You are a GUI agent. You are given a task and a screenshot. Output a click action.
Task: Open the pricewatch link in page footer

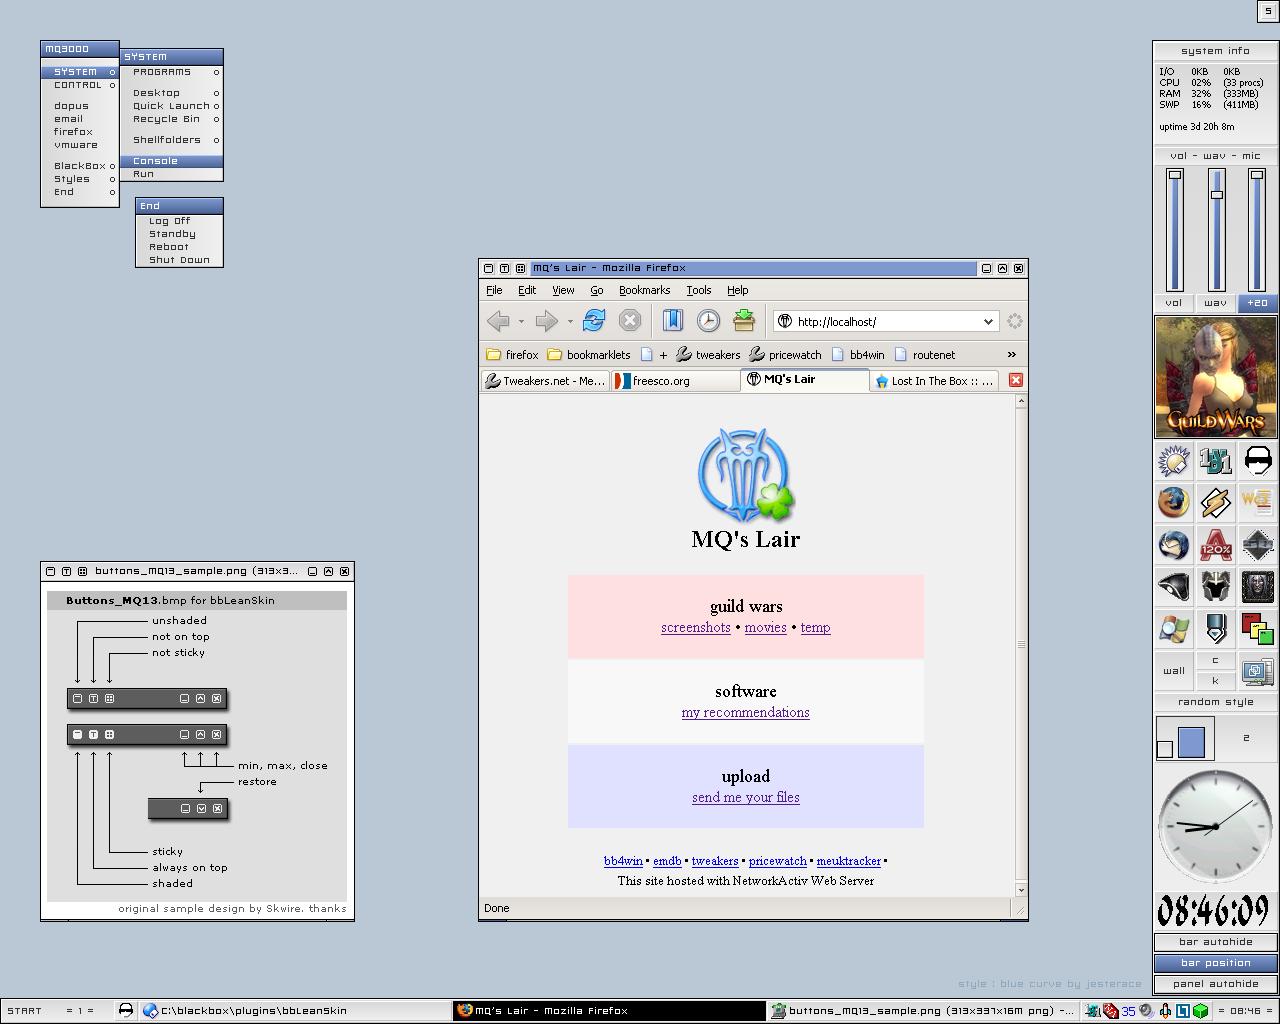pyautogui.click(x=777, y=861)
